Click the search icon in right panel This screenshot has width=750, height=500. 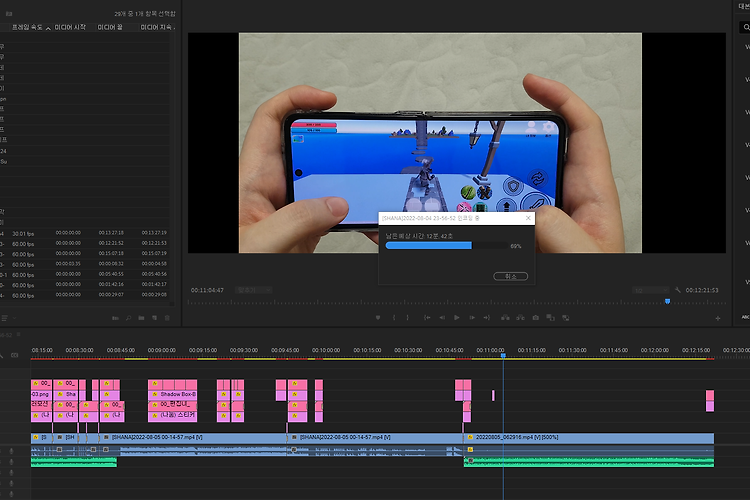(x=746, y=27)
